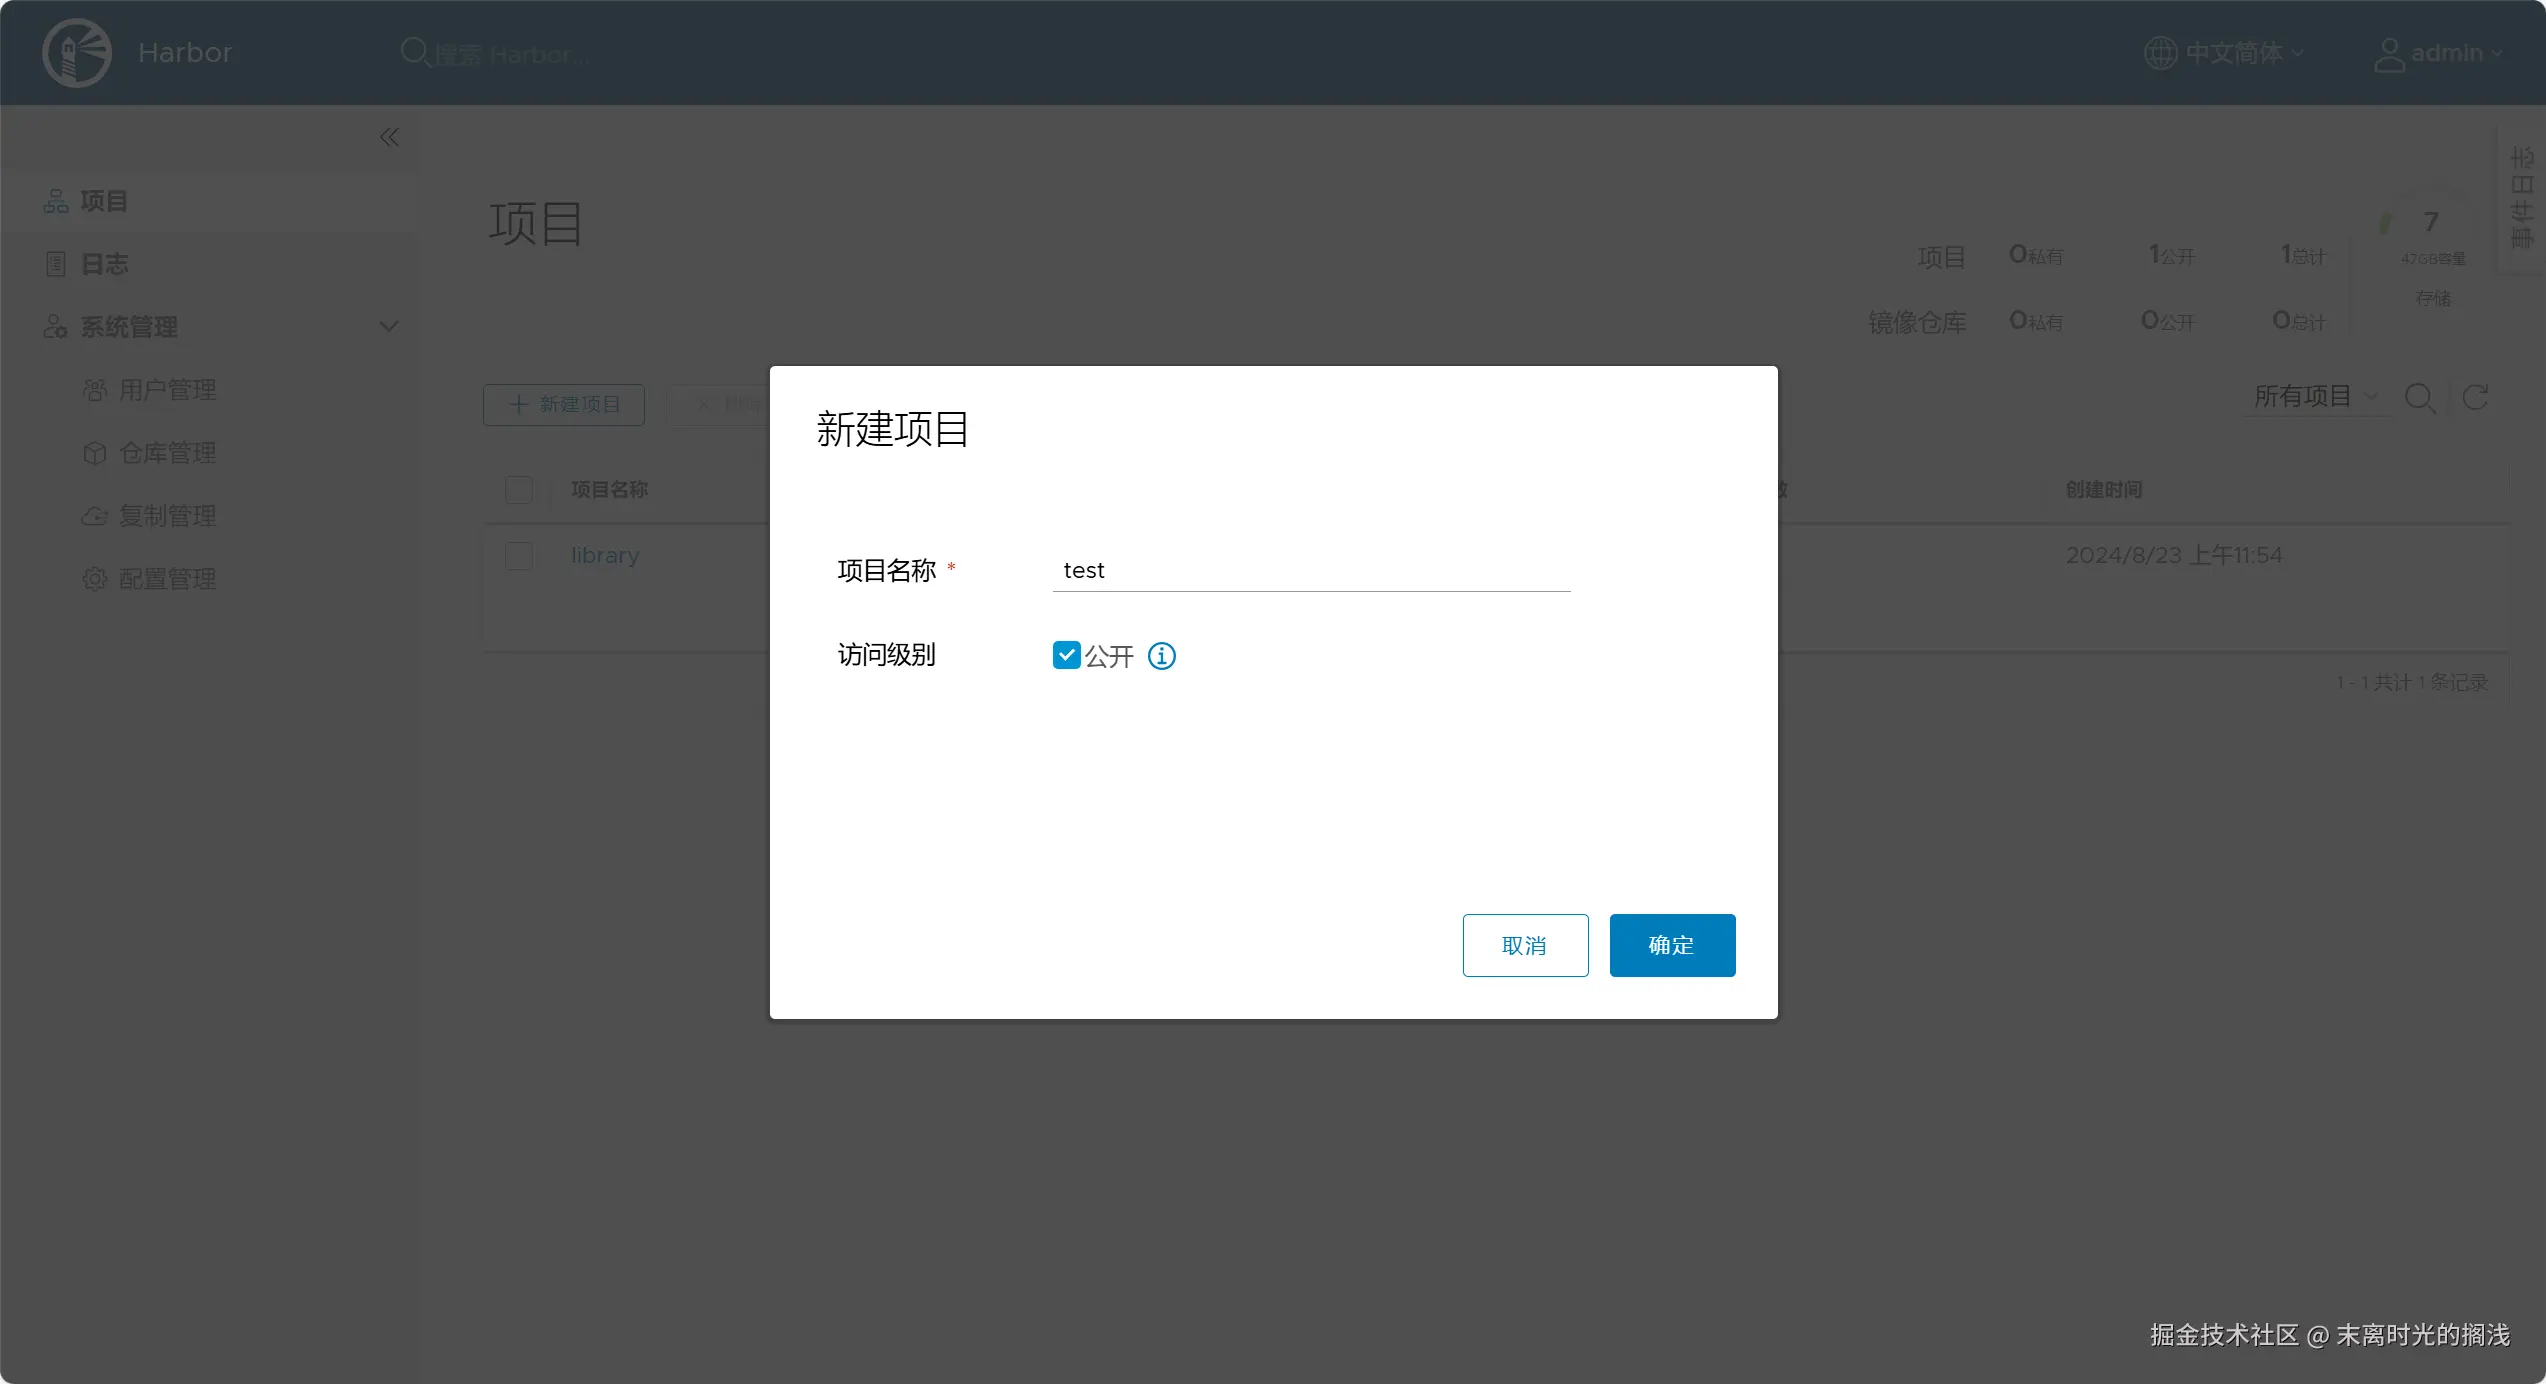2546x1384 pixels.
Task: Check the library project row checkbox
Action: pos(519,556)
